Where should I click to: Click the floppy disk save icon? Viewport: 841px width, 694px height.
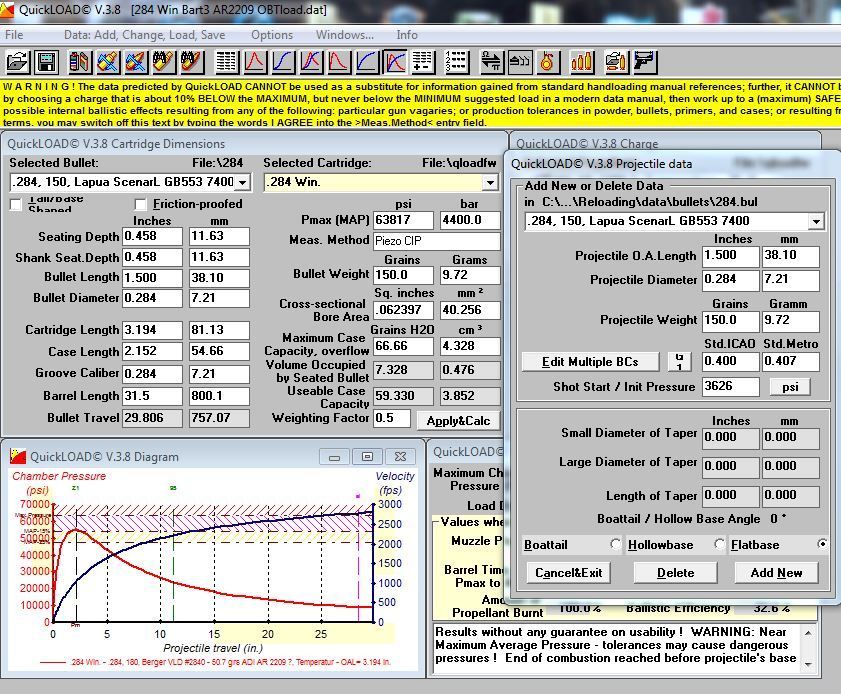tap(46, 62)
